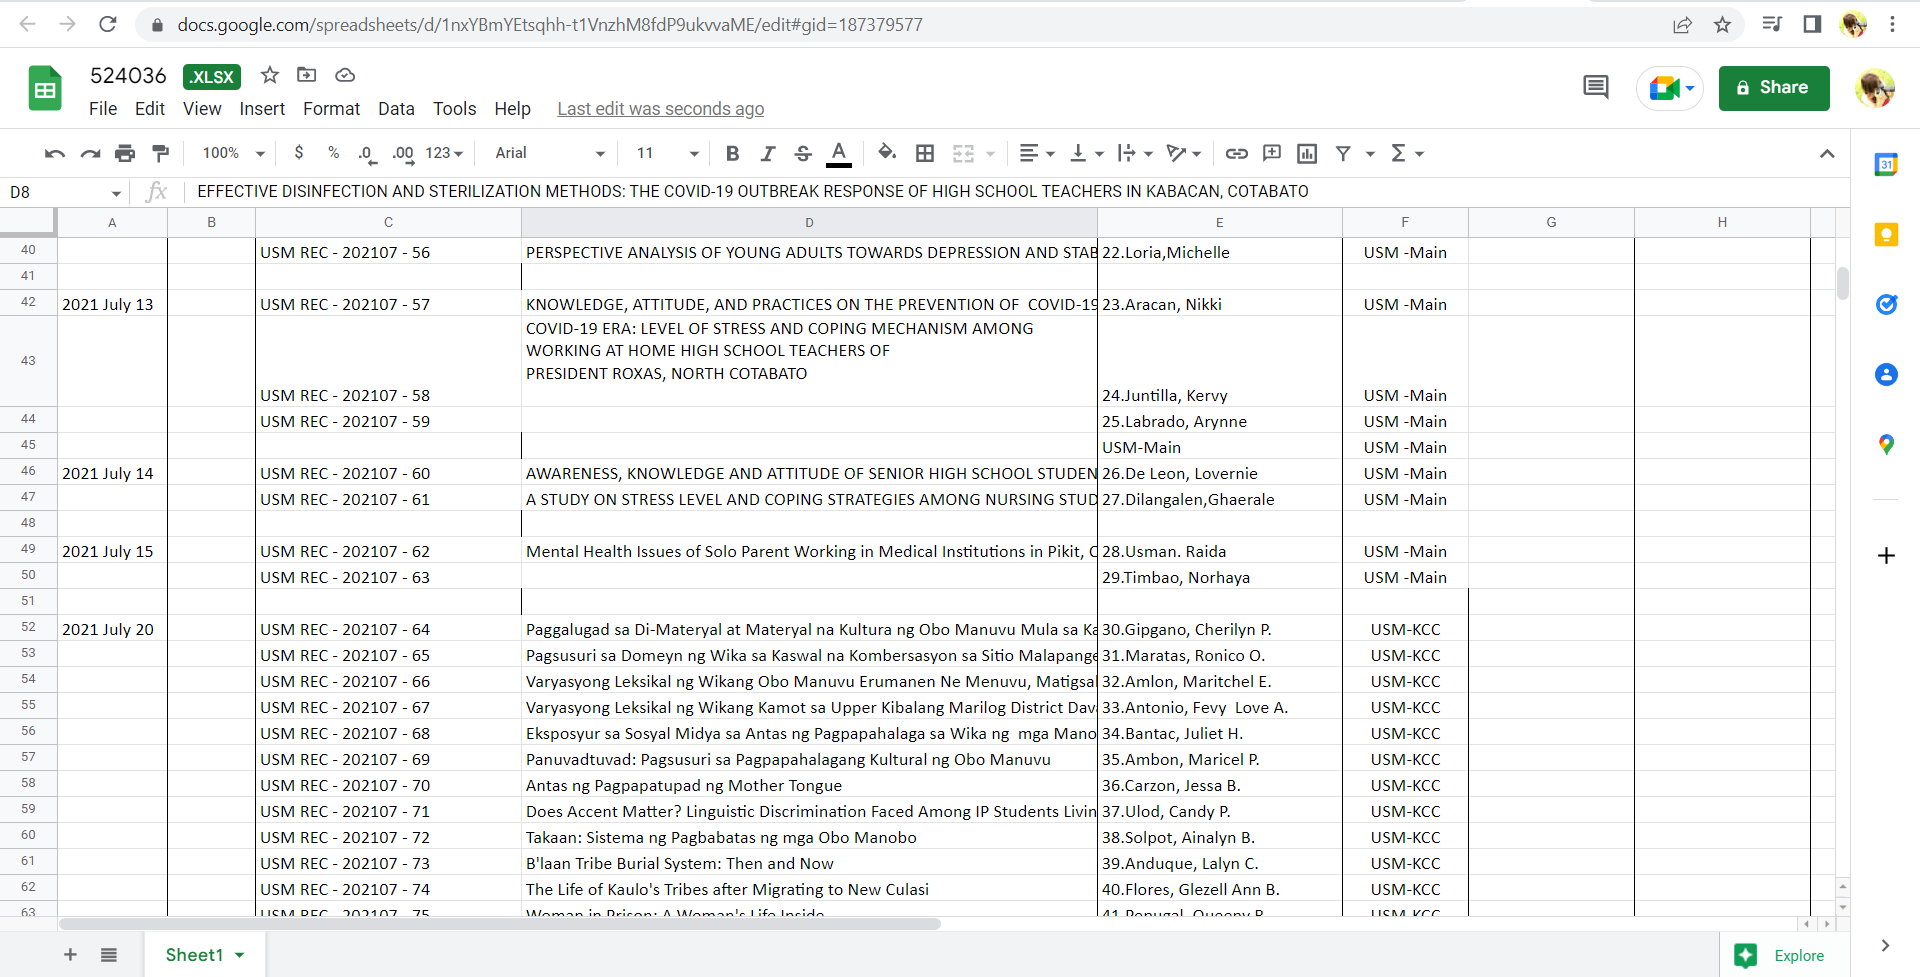The width and height of the screenshot is (1920, 977).
Task: Select the Sheet1 tab
Action: pos(205,955)
